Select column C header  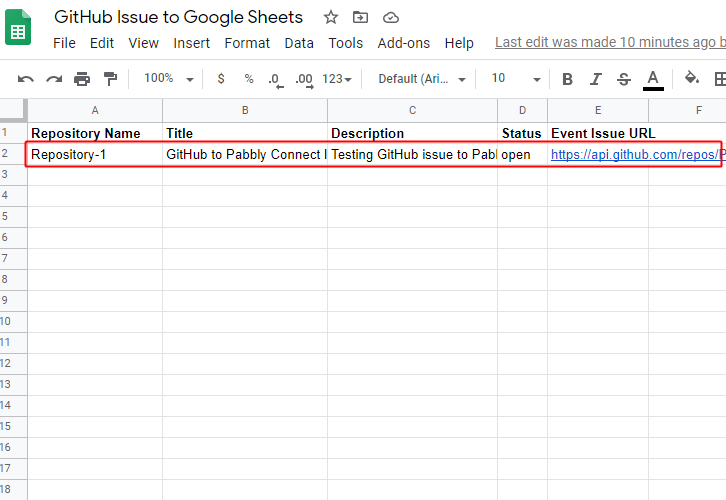tap(413, 110)
